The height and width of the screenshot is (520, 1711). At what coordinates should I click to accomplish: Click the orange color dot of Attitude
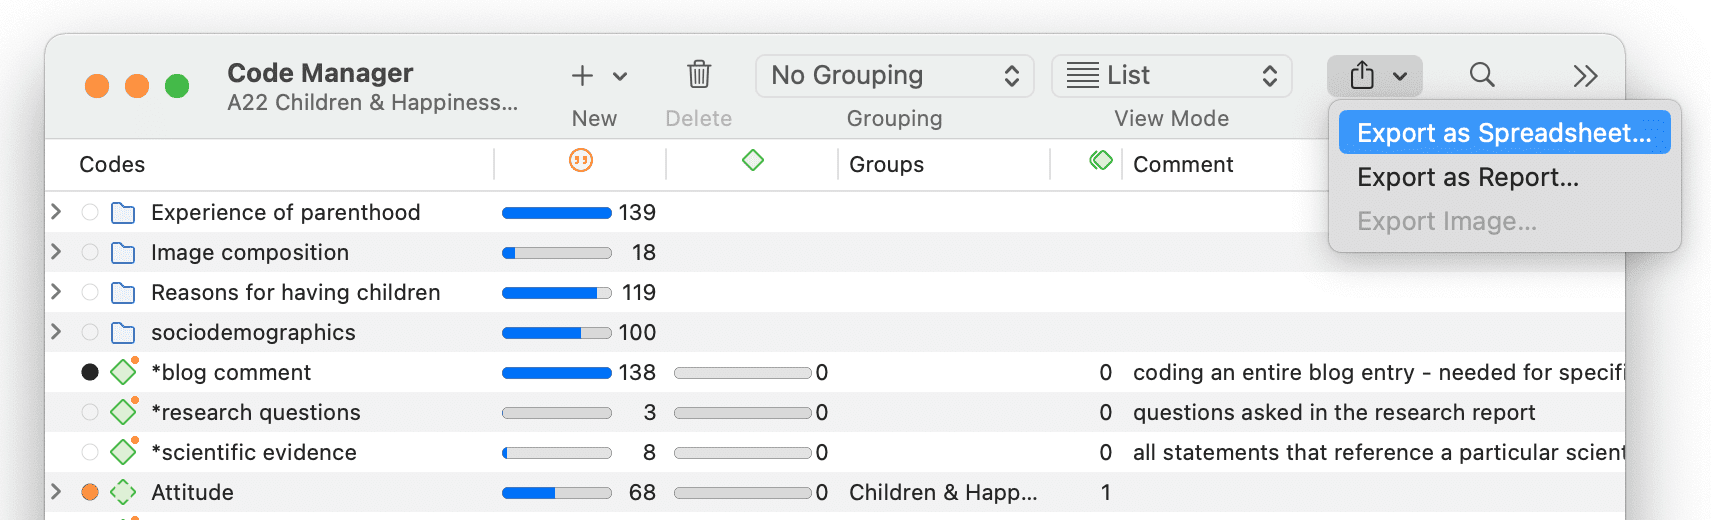90,492
